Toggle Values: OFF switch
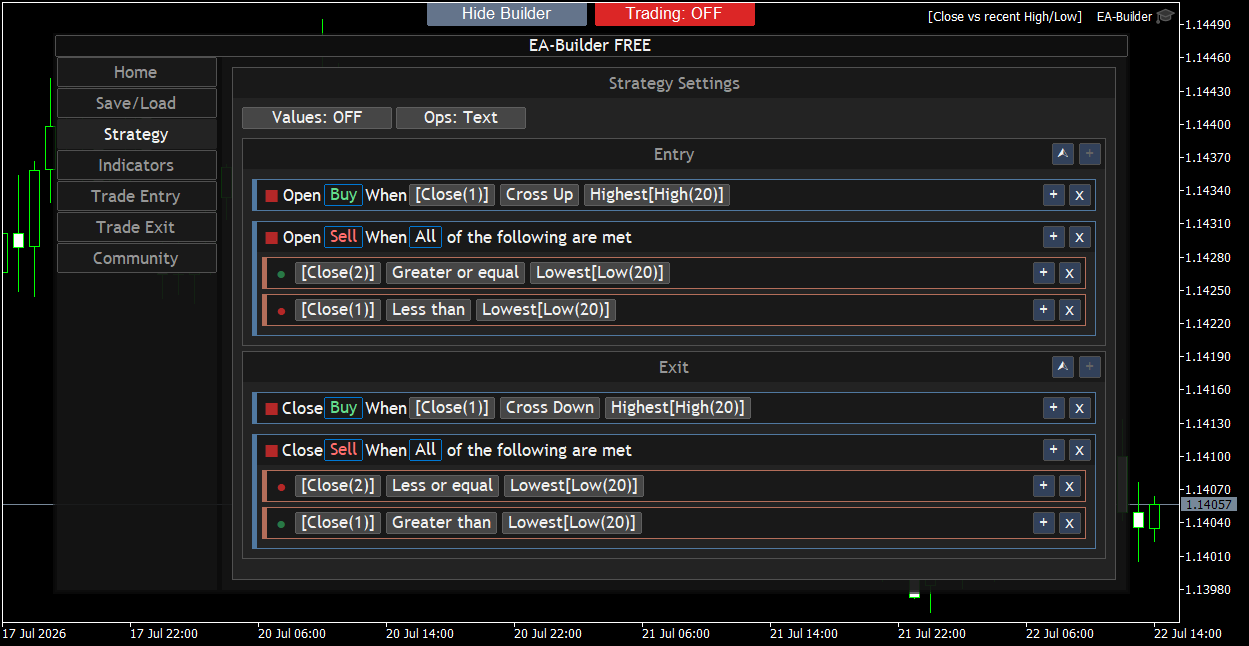 pos(317,118)
